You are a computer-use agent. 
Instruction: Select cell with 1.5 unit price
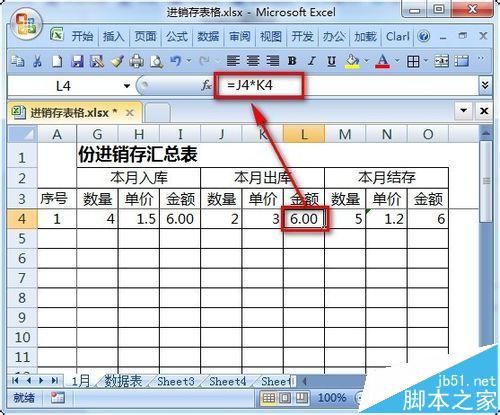coord(139,219)
